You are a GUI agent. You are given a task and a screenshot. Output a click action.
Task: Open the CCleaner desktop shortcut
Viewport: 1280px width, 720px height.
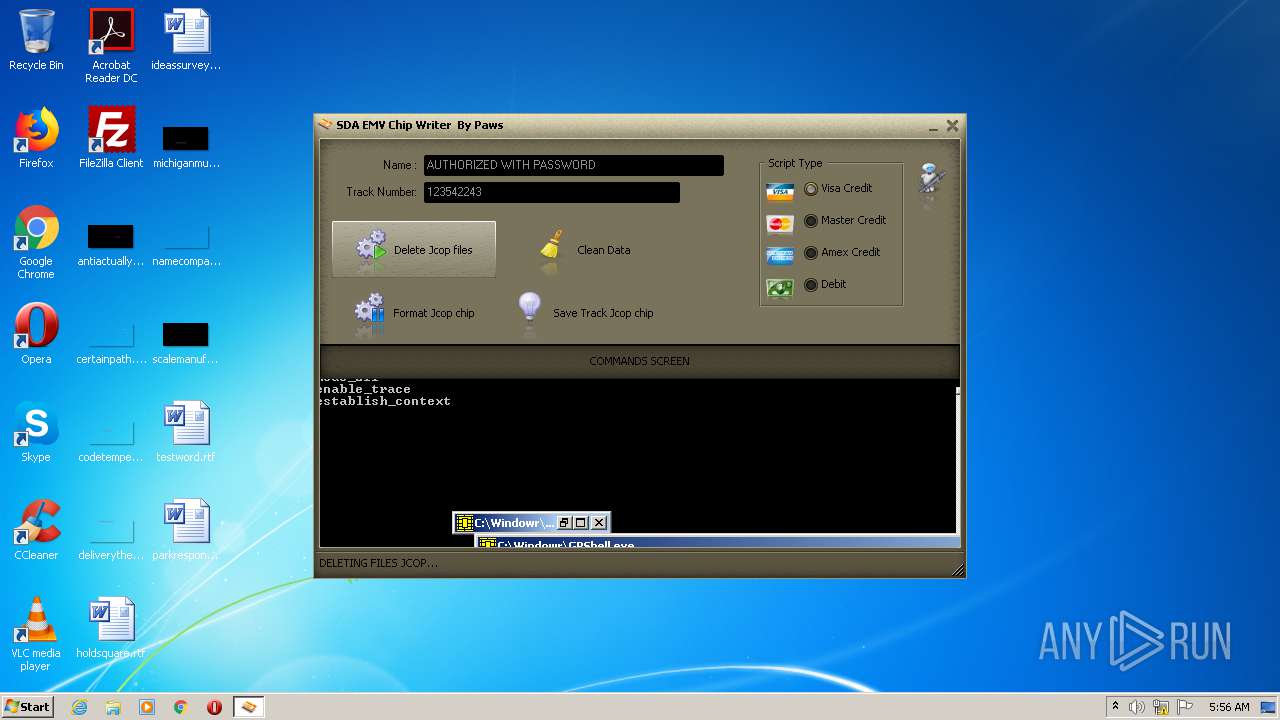36,530
